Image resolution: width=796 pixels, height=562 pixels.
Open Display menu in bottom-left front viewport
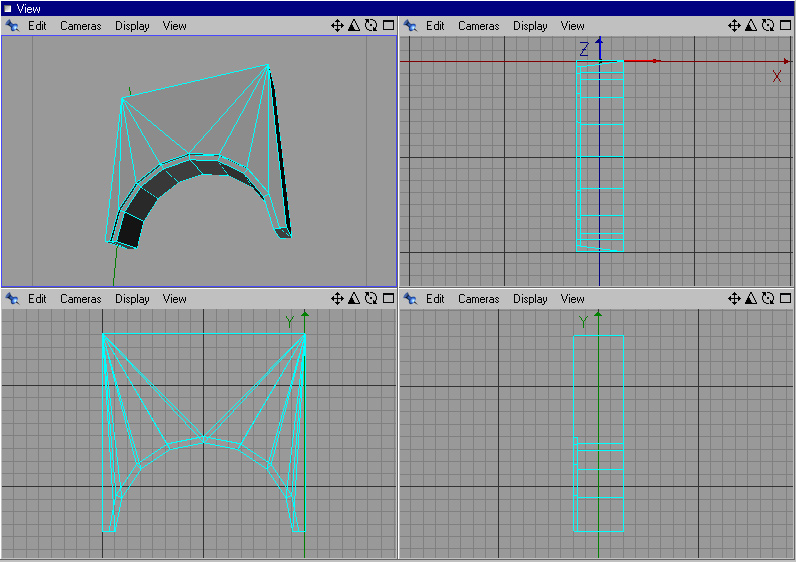tap(132, 299)
